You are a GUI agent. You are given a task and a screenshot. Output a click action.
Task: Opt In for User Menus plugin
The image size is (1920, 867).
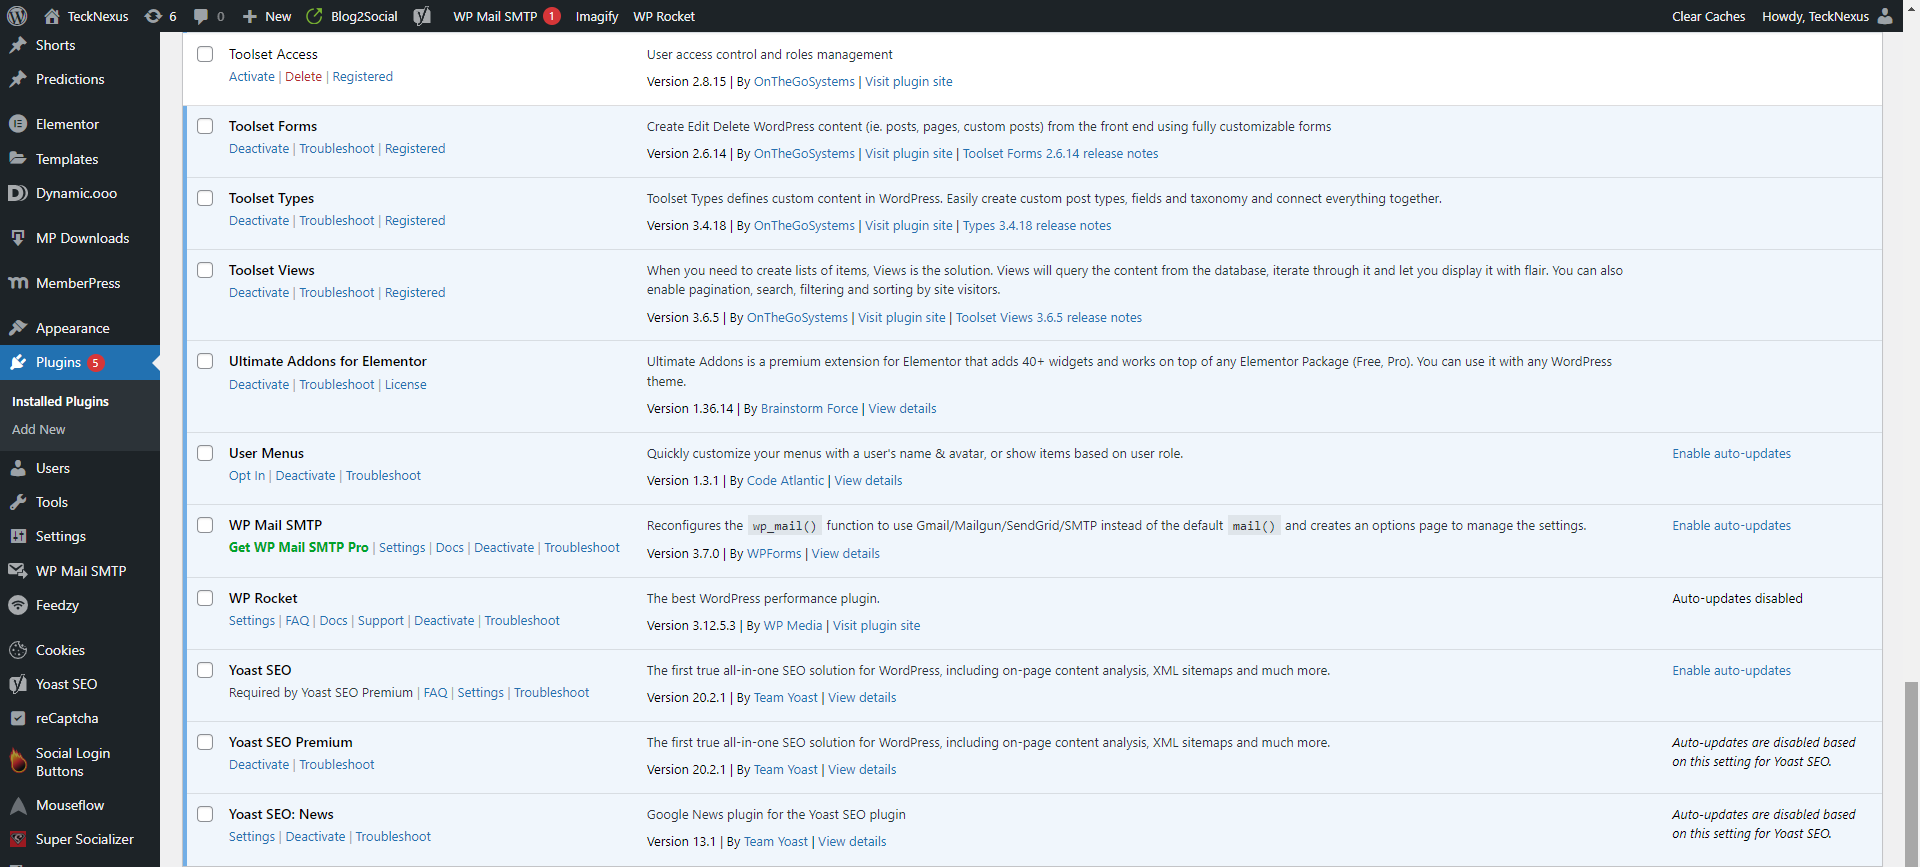tap(247, 476)
